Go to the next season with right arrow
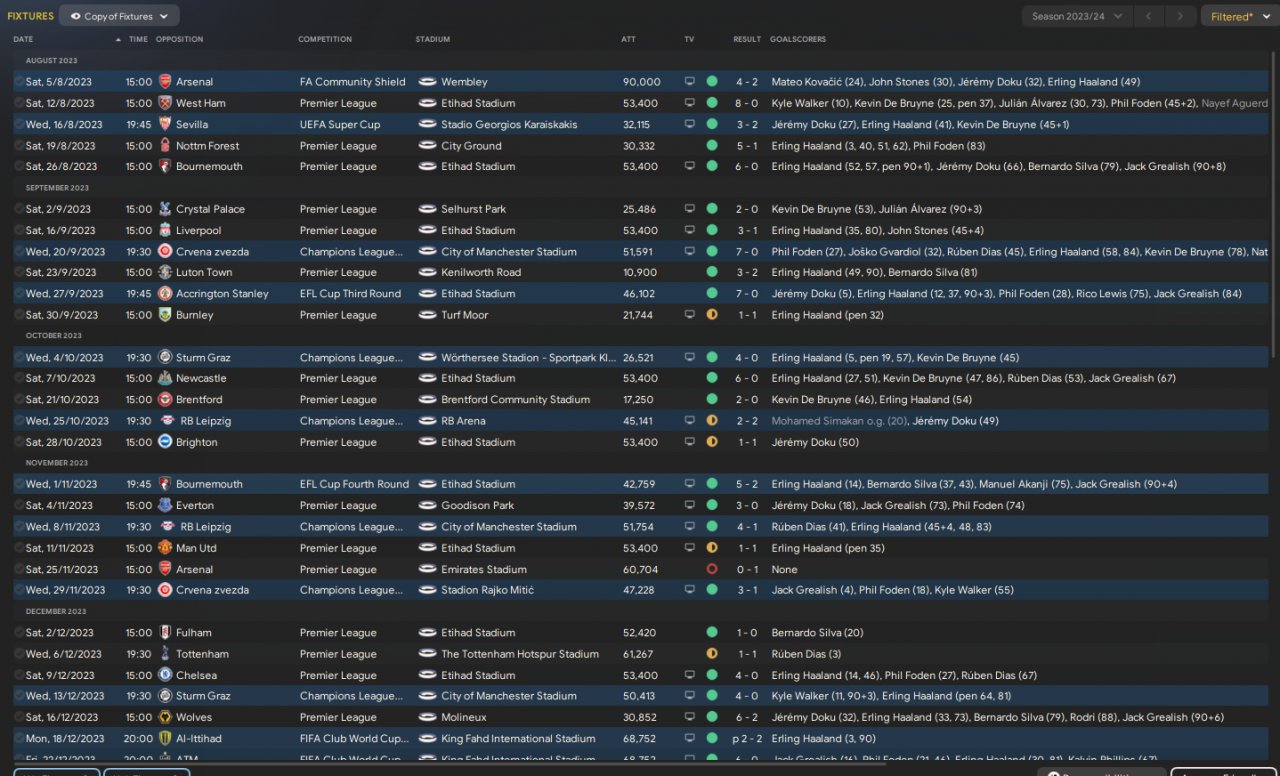The height and width of the screenshot is (776, 1280). (x=1182, y=16)
